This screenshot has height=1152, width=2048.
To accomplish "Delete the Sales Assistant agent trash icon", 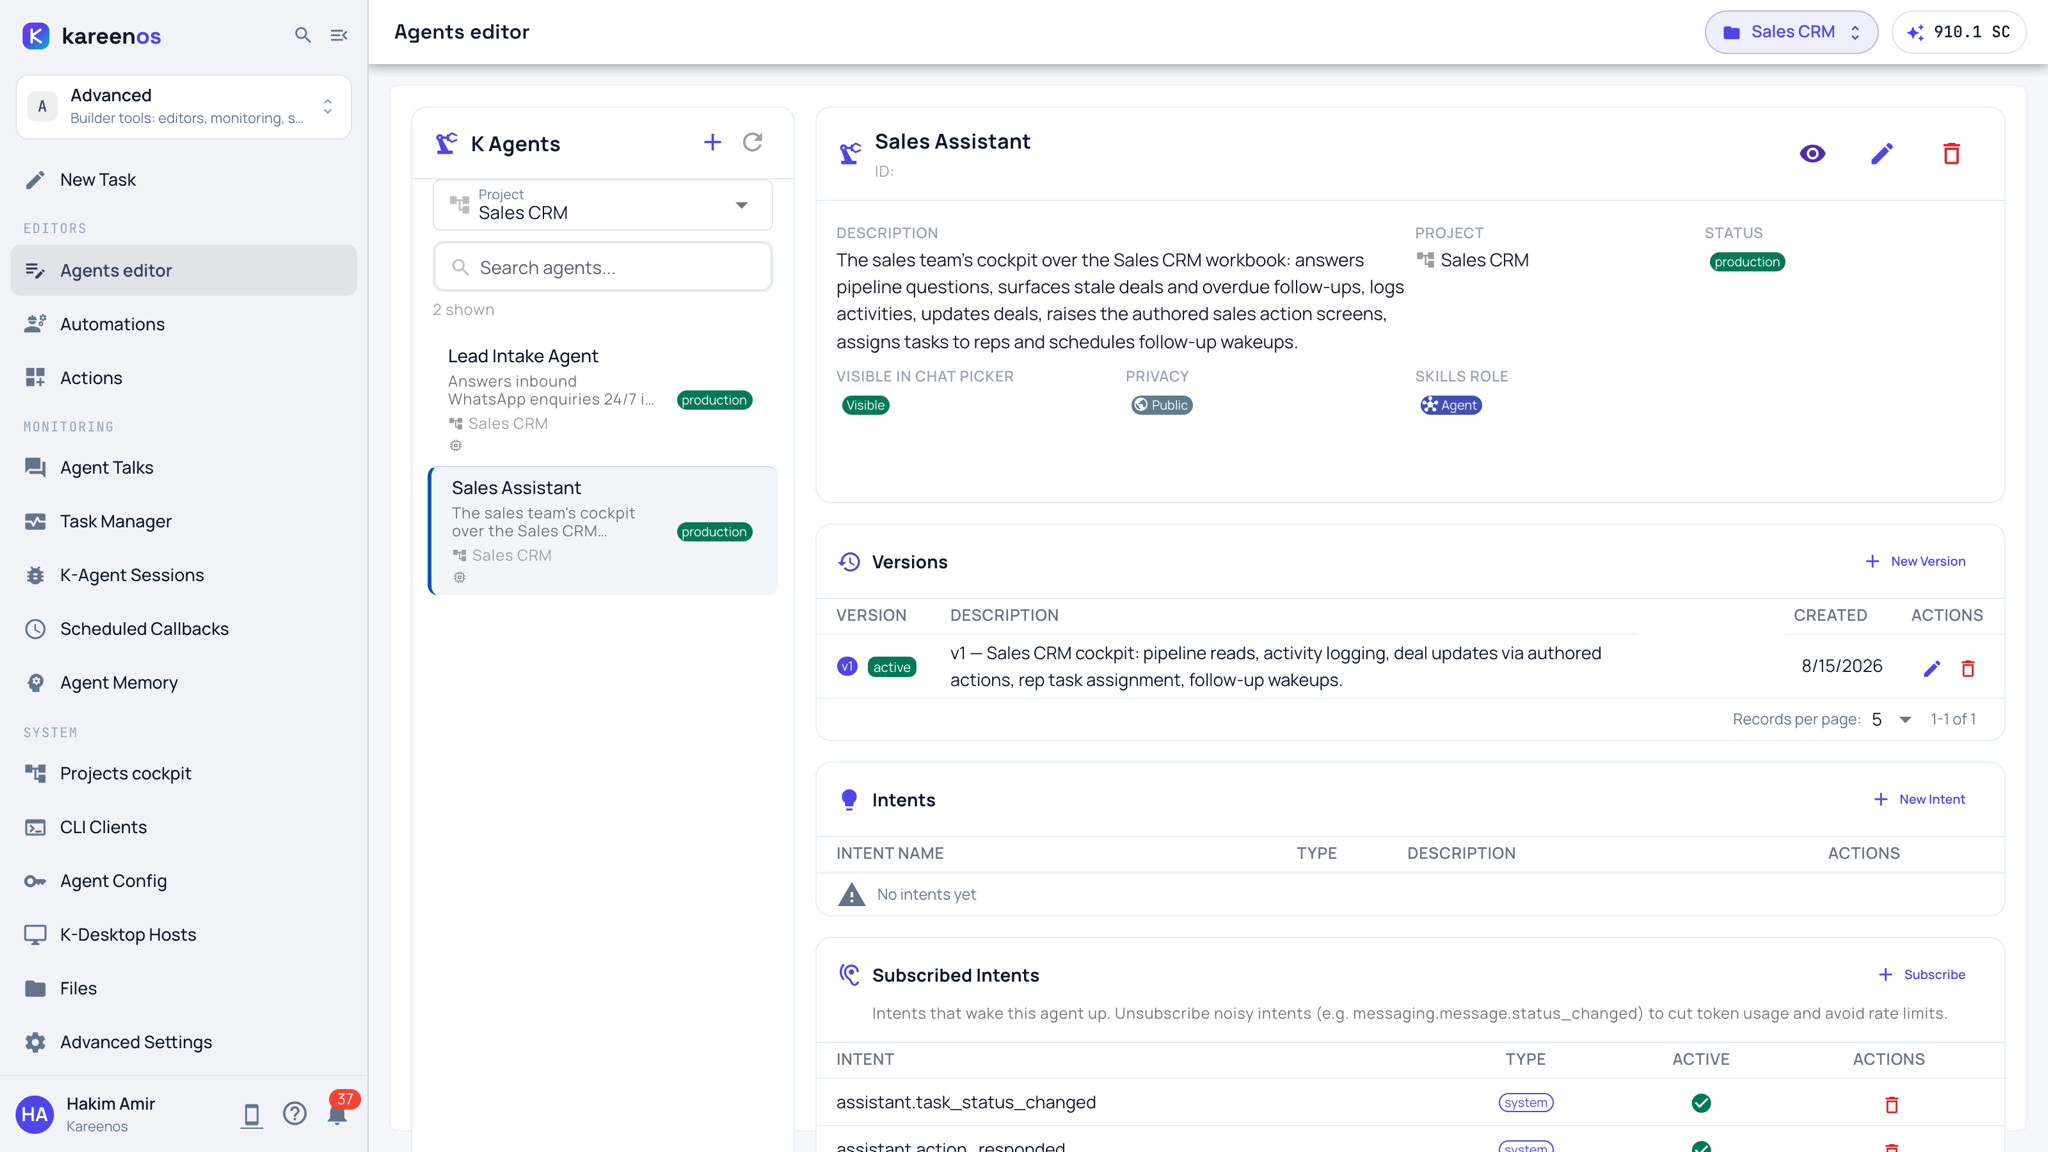I will click(1951, 154).
